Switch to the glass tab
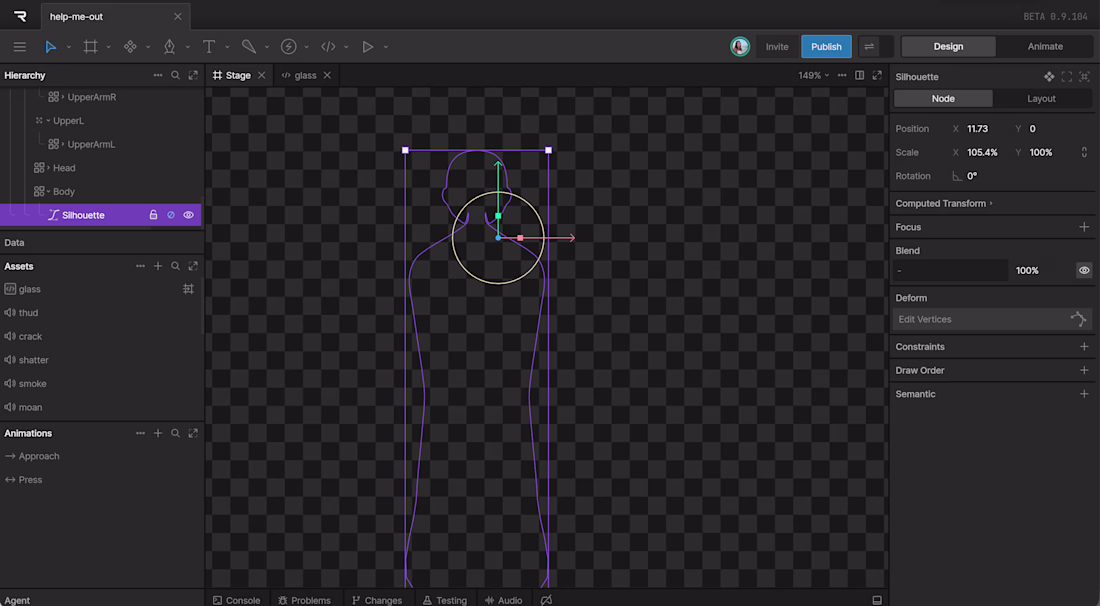The width and height of the screenshot is (1100, 606). click(x=305, y=75)
